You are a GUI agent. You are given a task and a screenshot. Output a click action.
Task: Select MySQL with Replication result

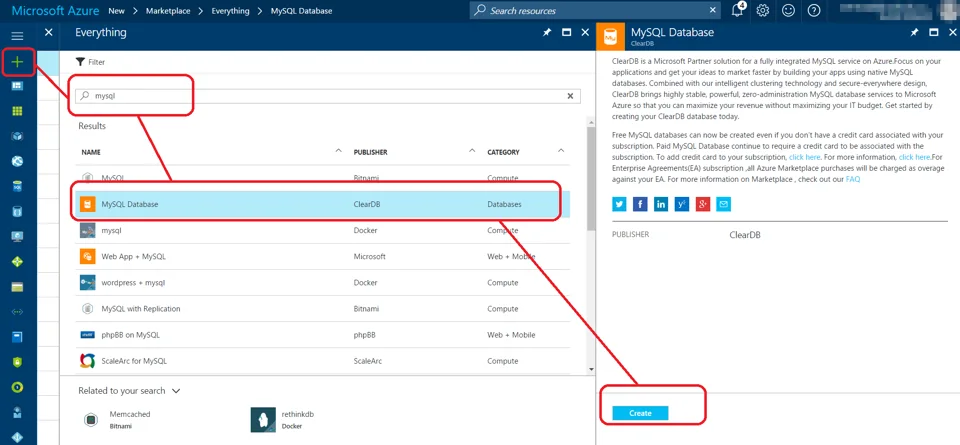(324, 309)
